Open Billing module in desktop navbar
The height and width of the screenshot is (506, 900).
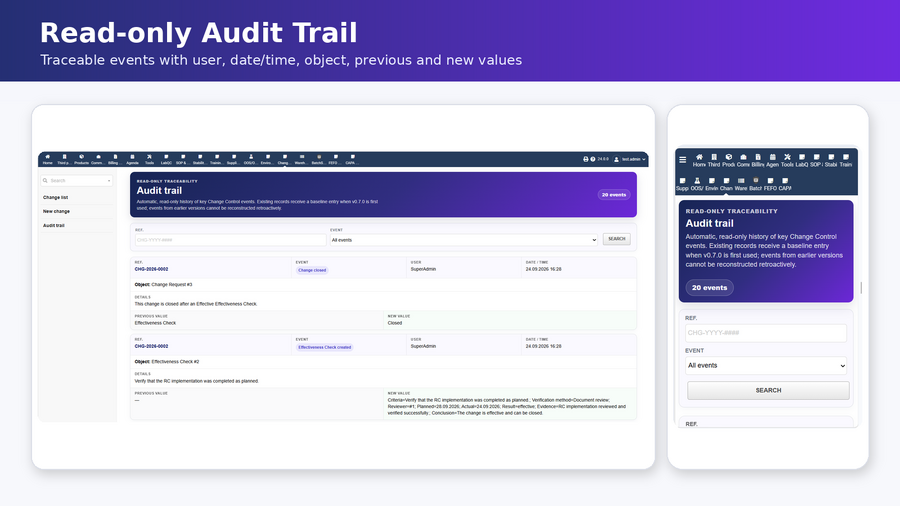115,159
